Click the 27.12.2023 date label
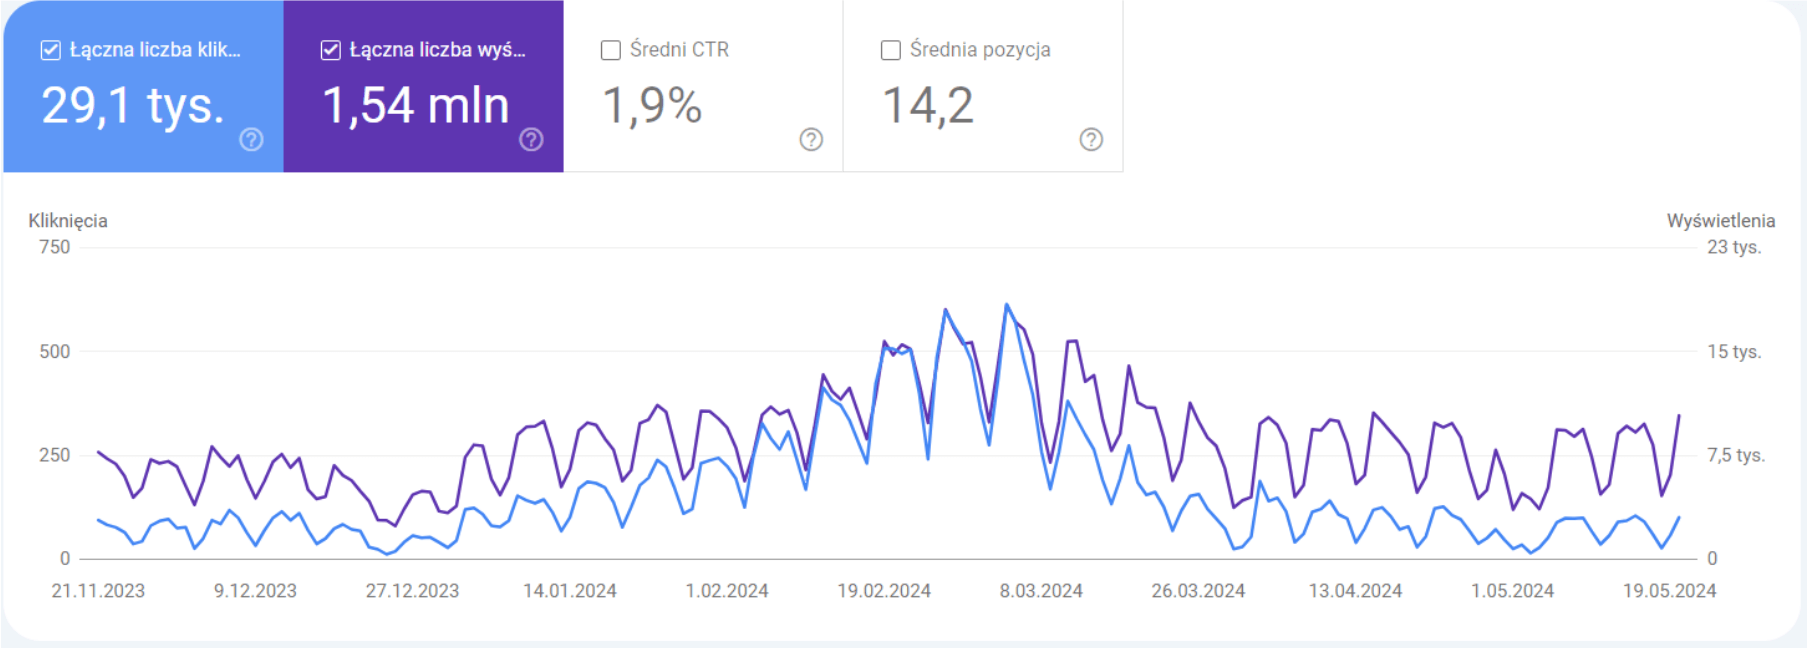The height and width of the screenshot is (650, 1808). click(412, 591)
